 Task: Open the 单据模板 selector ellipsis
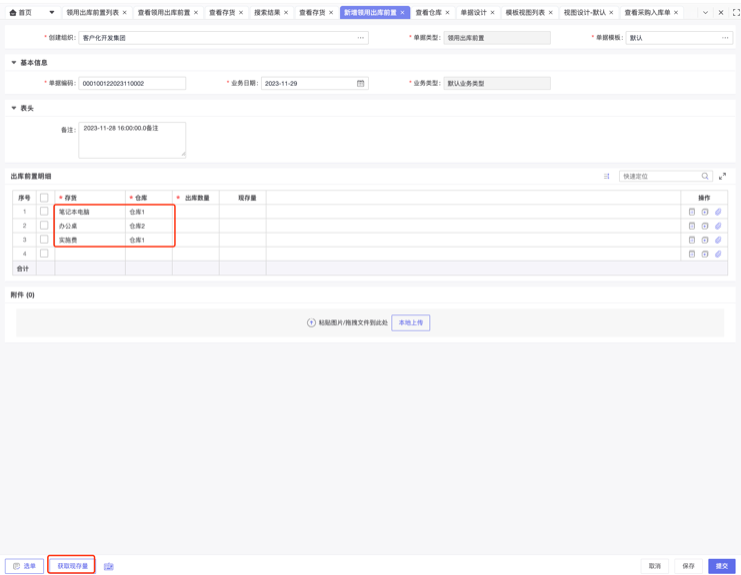(725, 38)
